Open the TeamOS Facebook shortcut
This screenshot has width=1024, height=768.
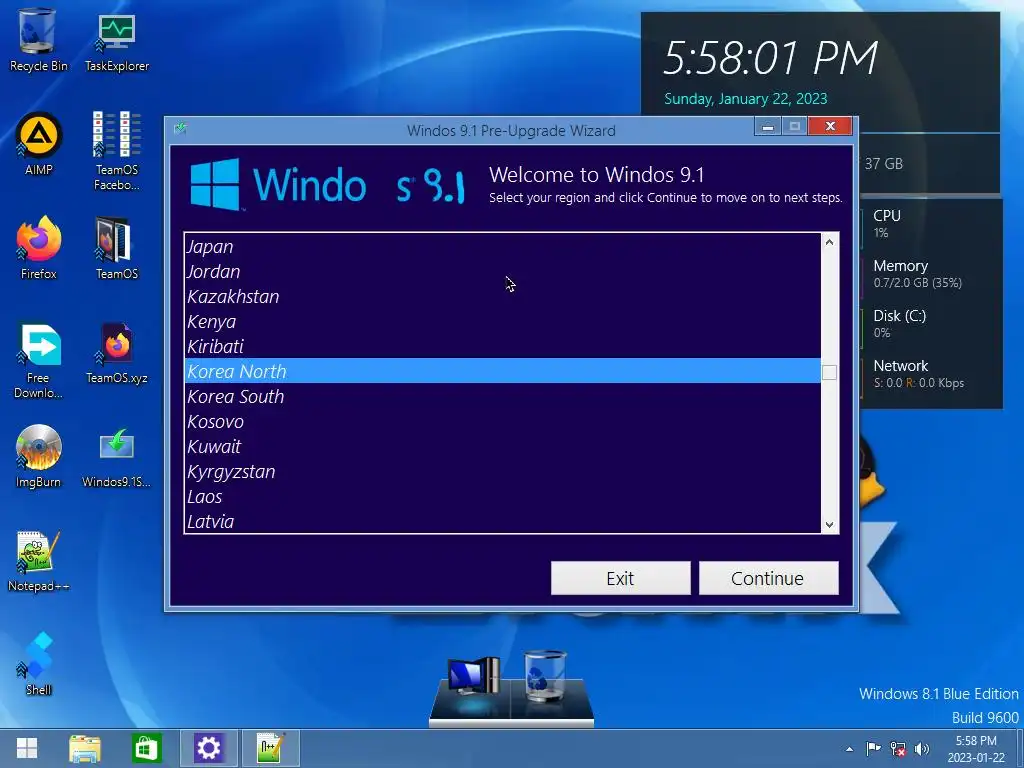tap(117, 151)
